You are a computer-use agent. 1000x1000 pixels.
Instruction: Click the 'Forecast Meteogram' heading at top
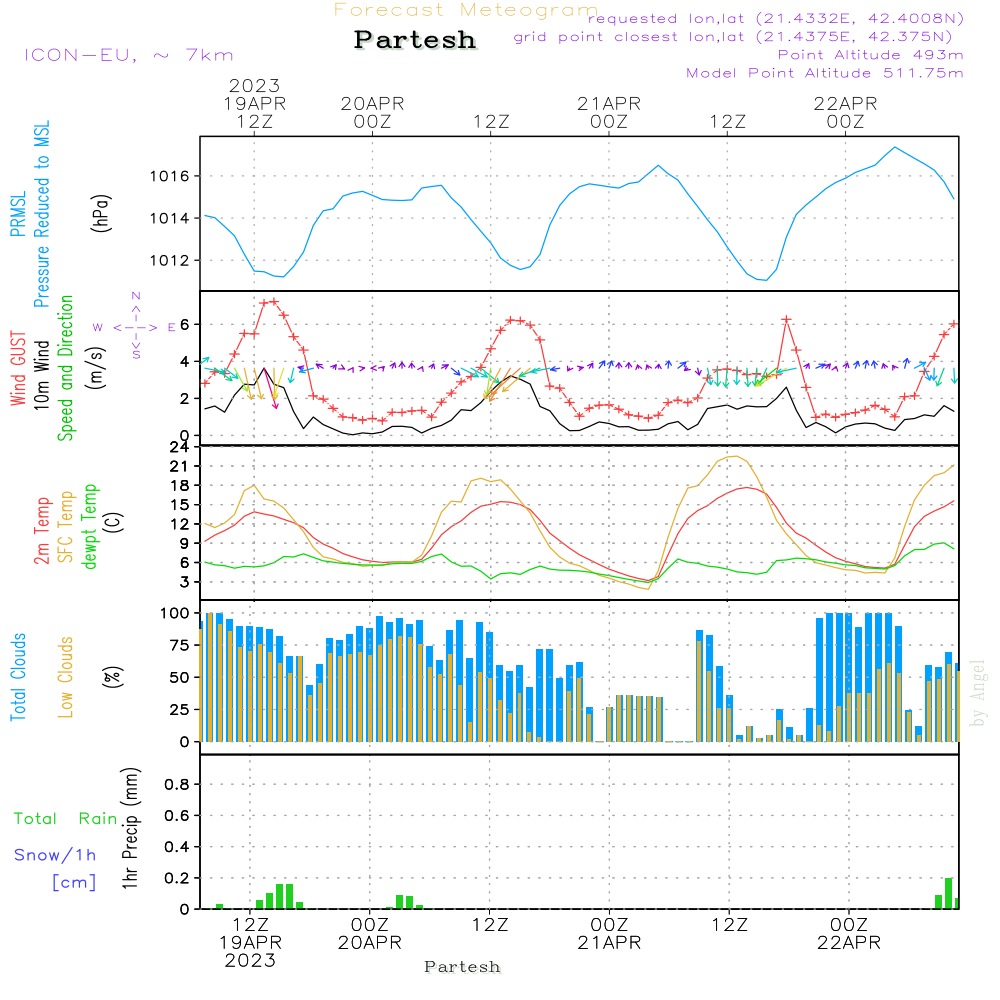[x=466, y=10]
